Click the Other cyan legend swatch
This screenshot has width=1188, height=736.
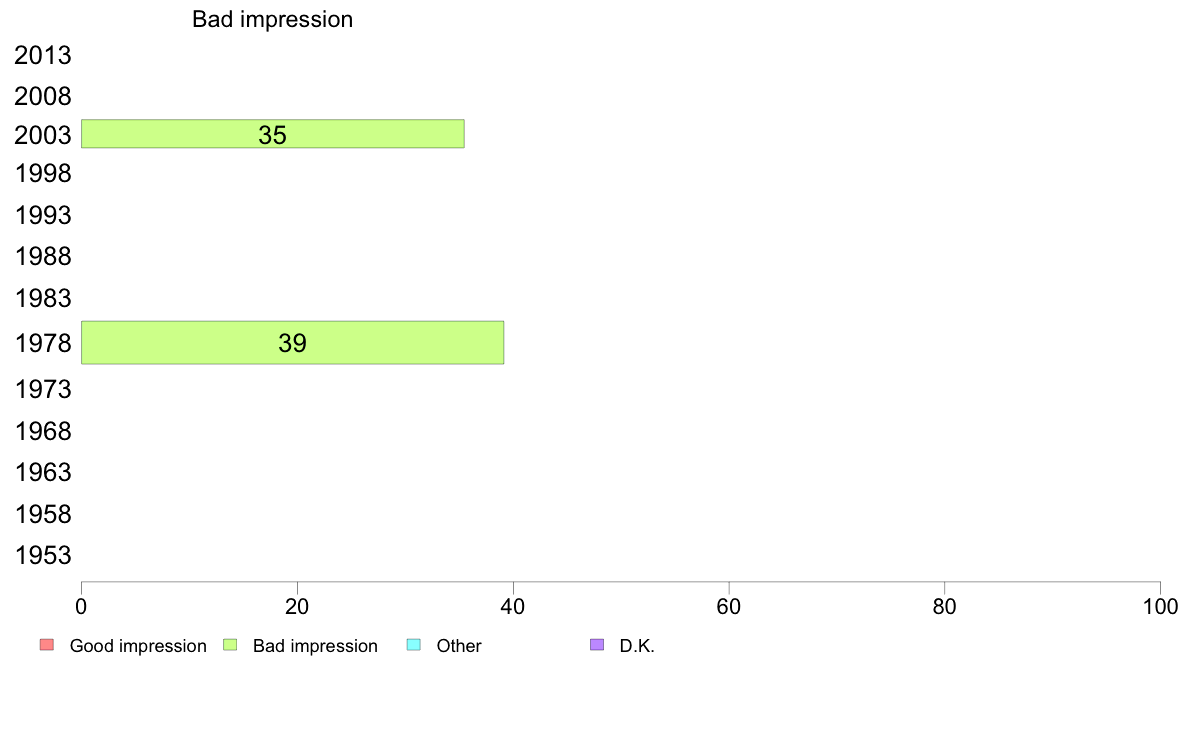coord(414,645)
